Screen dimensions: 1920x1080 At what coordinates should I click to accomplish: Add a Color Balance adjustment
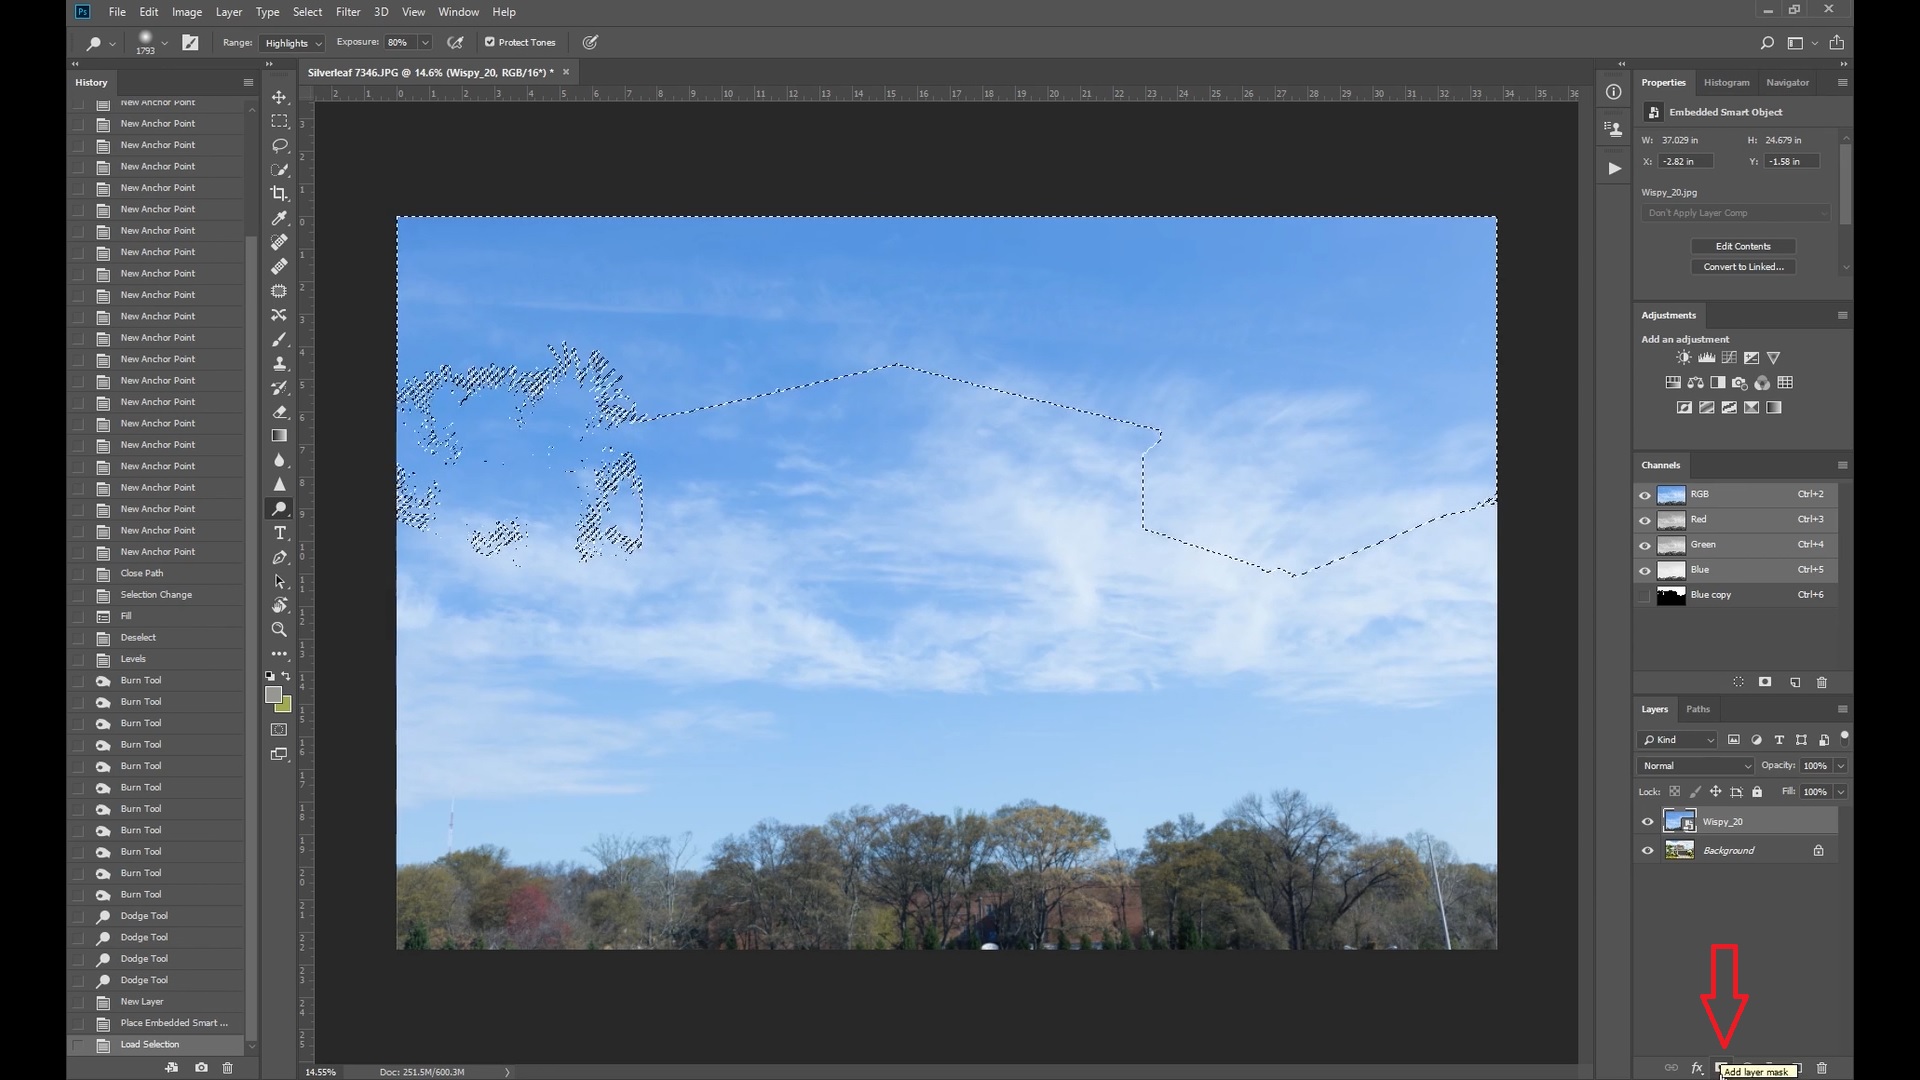coord(1695,383)
